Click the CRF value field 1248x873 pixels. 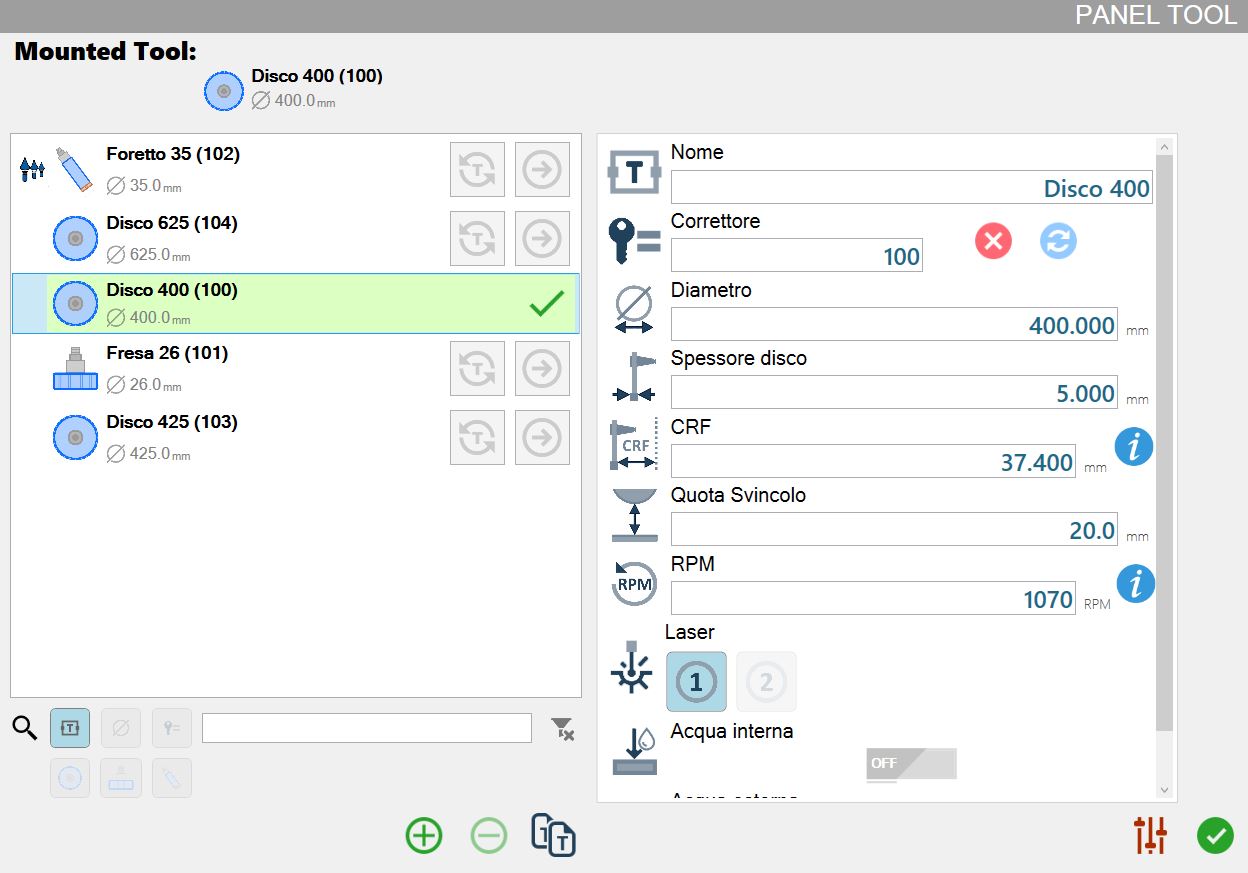[x=873, y=461]
